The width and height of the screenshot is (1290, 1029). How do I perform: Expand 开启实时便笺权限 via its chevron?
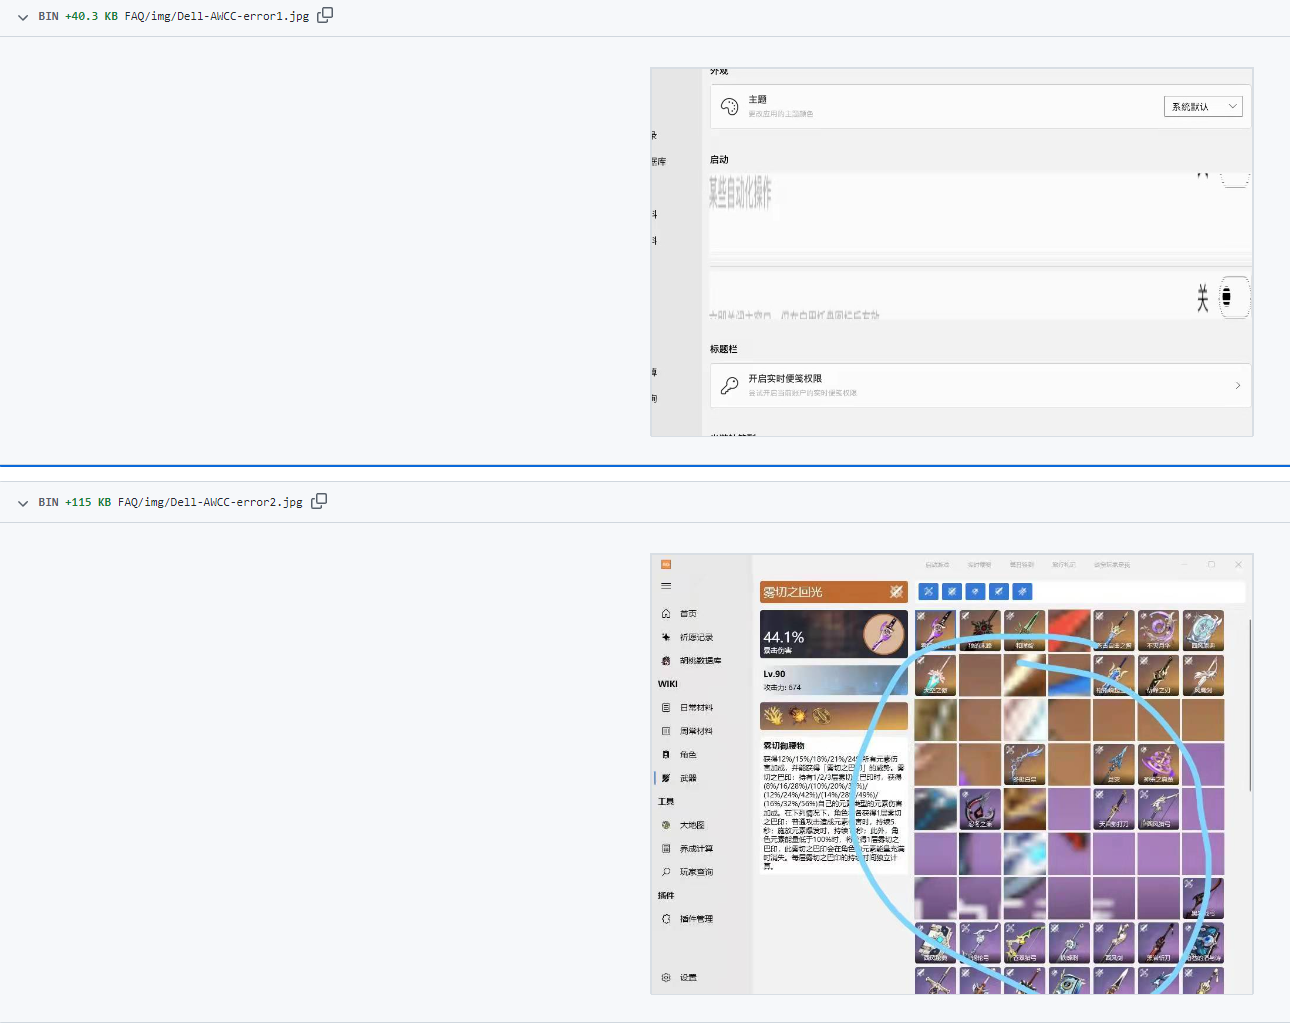[x=1237, y=385]
